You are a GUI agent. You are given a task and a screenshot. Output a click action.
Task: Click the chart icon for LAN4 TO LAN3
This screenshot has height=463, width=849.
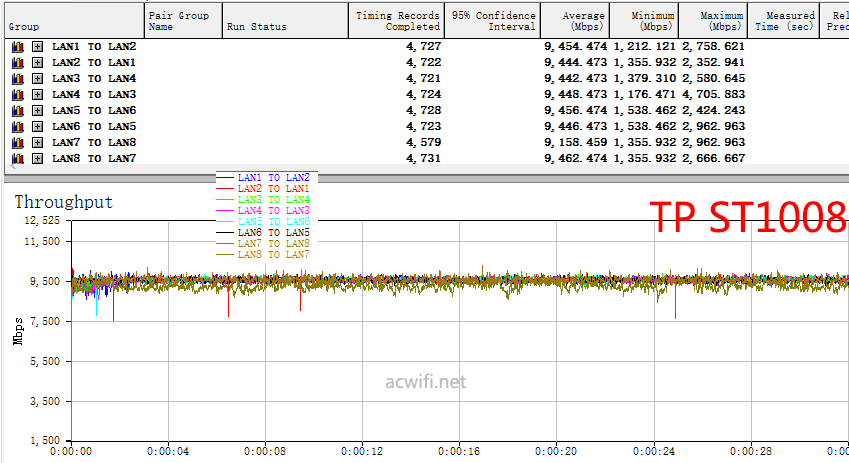tap(18, 95)
